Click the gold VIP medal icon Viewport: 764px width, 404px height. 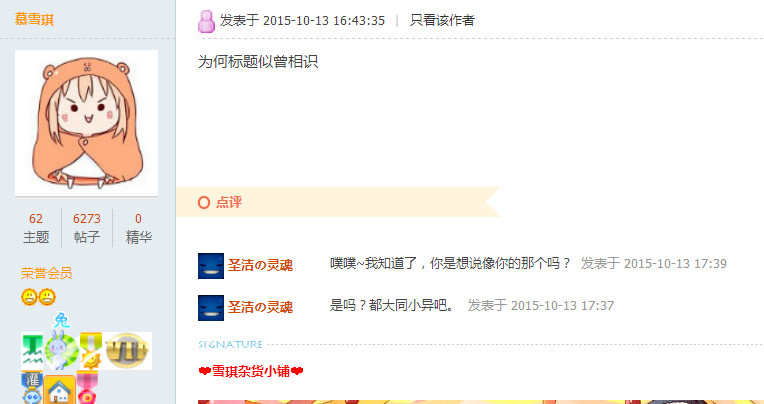coord(127,351)
